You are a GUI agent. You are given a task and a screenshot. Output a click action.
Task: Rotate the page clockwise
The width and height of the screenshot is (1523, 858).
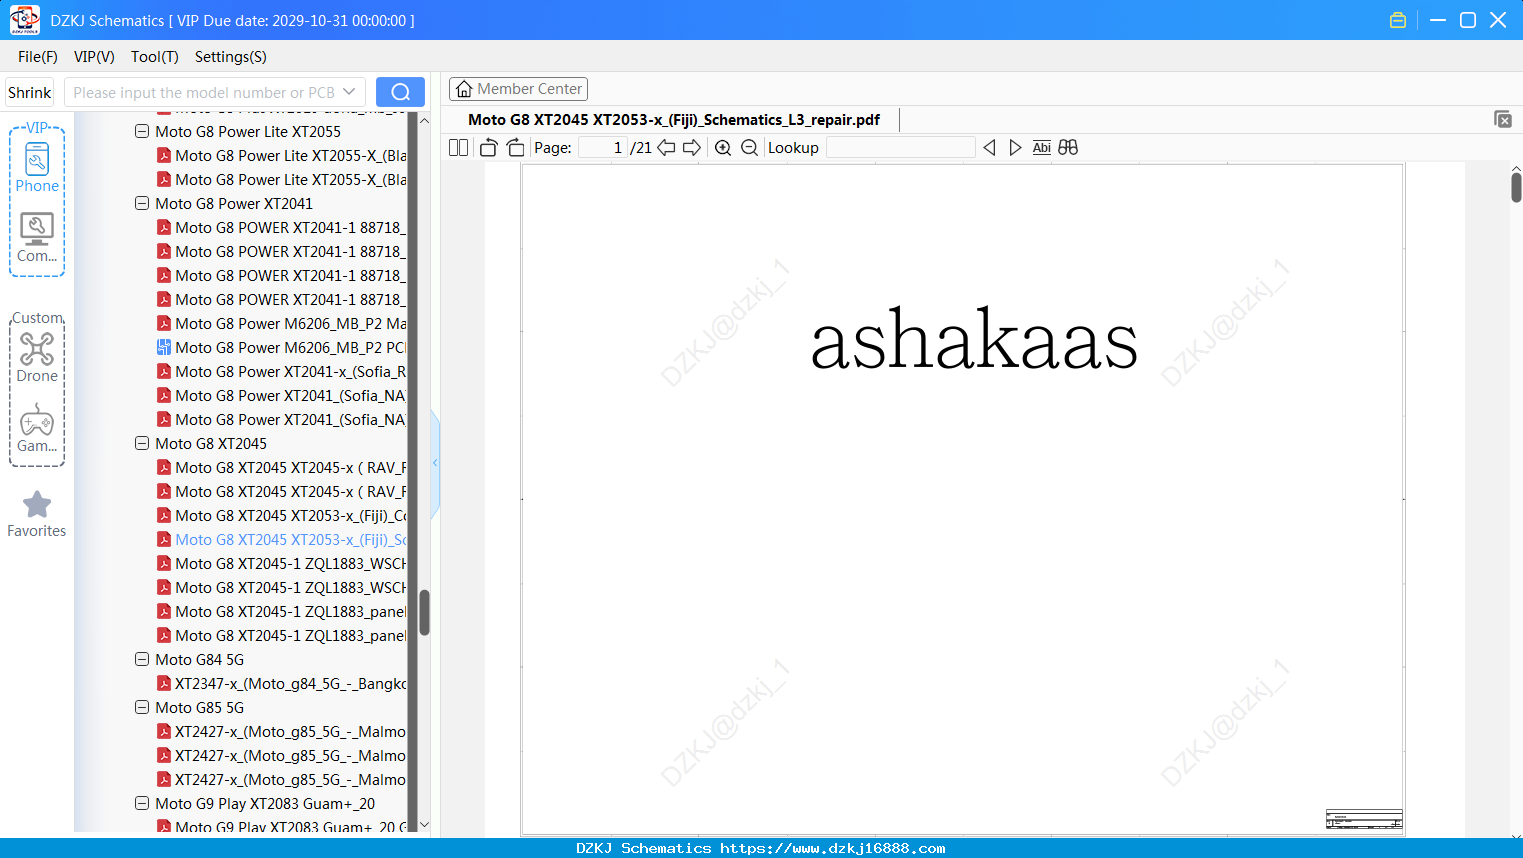(x=516, y=148)
